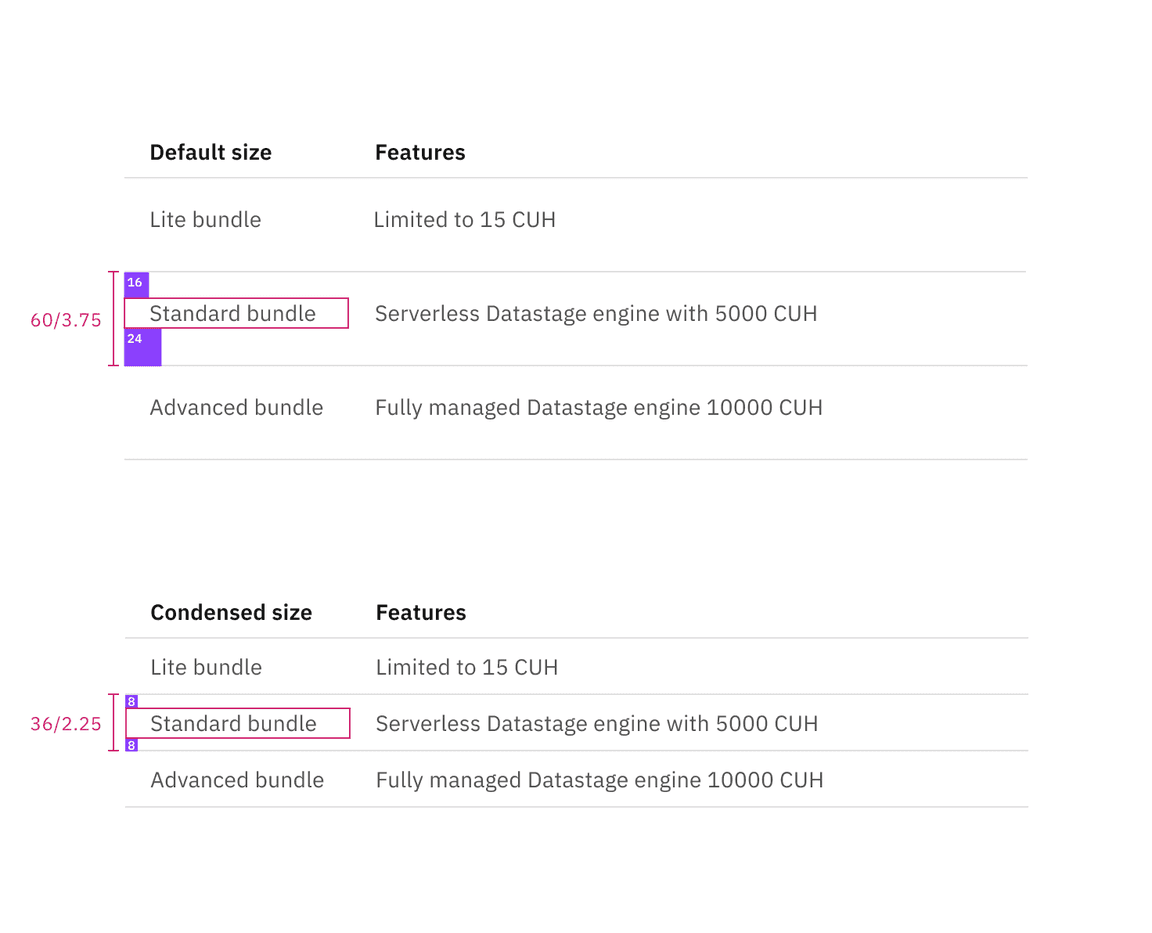Click the Features header in the default-size table
Viewport: 1152px width, 933px height.
[x=420, y=152]
